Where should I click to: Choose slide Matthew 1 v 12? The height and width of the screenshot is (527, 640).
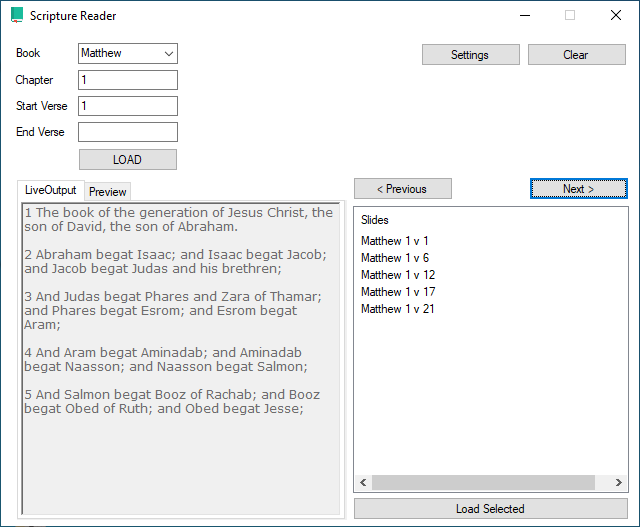(x=398, y=275)
